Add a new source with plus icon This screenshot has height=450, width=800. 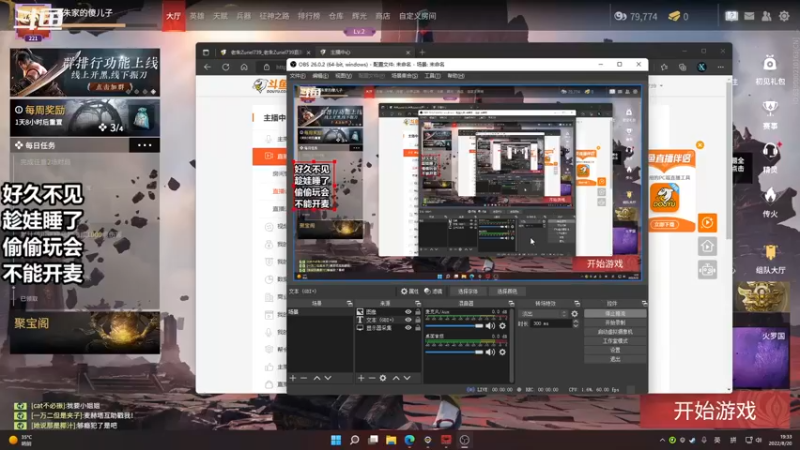(361, 378)
